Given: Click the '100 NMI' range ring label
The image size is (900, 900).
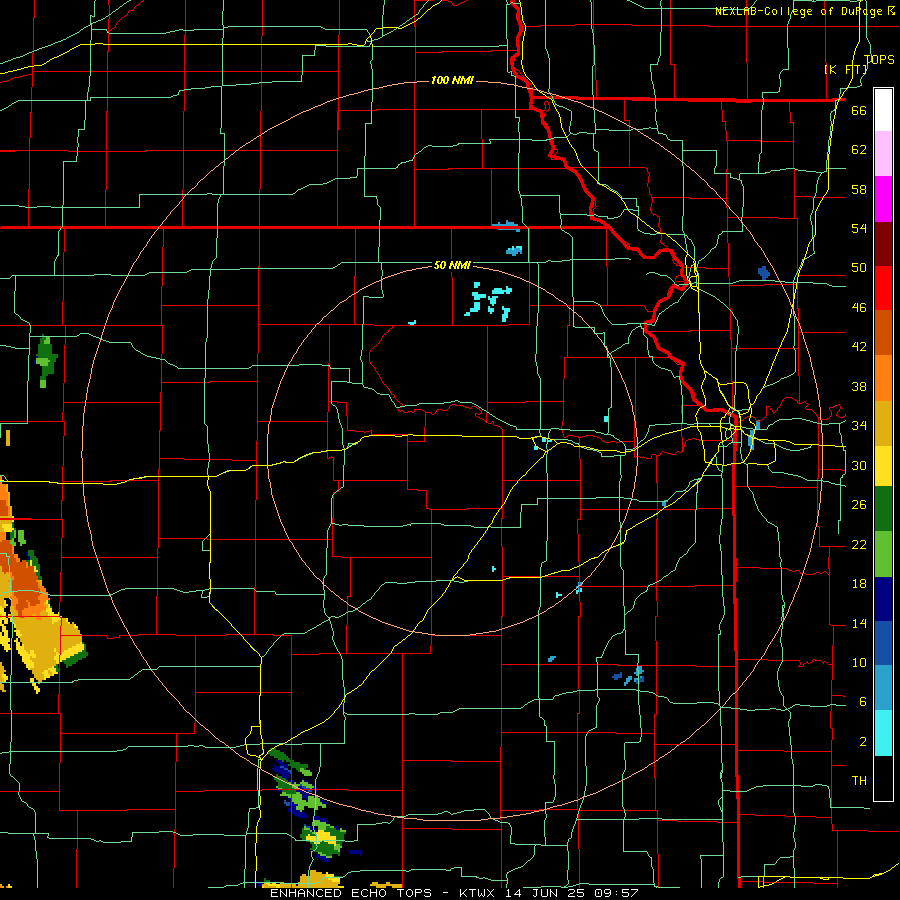Looking at the screenshot, I should point(452,80).
